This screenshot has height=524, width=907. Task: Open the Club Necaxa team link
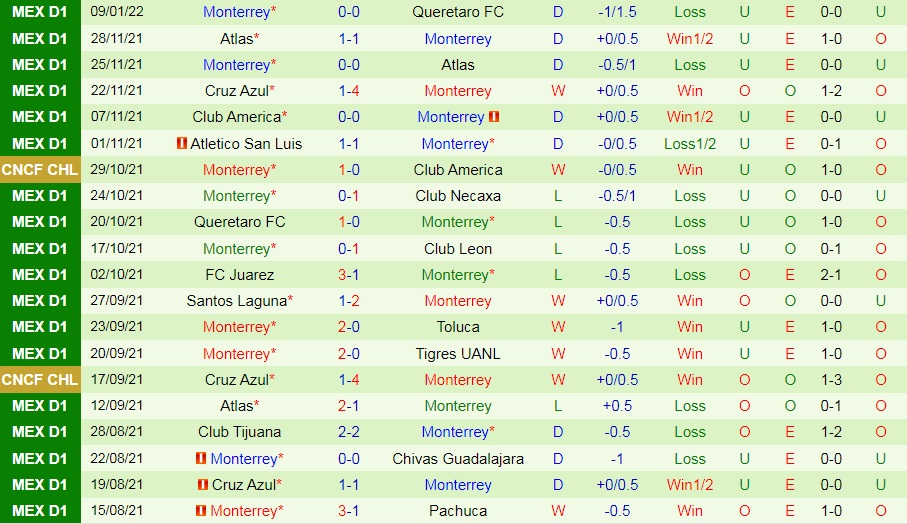click(457, 196)
